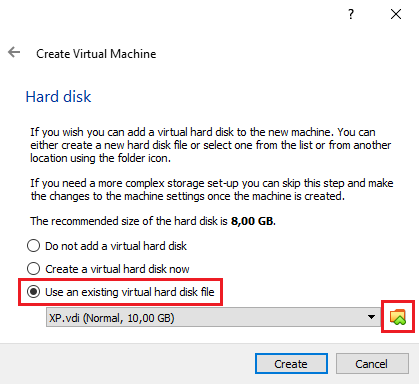Select Do not add a virtual hard disk

coord(107,246)
